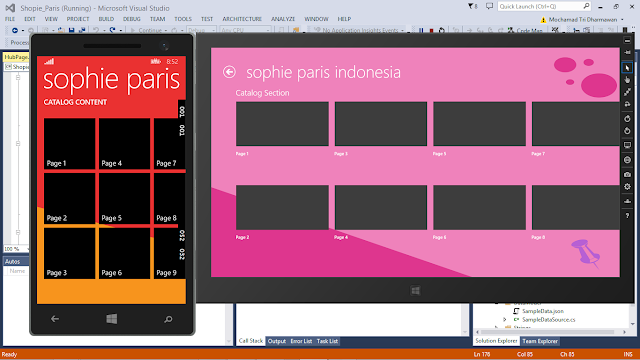Tap Page 9 tile in phone emulator
This screenshot has width=640, height=360.
pyautogui.click(x=169, y=253)
